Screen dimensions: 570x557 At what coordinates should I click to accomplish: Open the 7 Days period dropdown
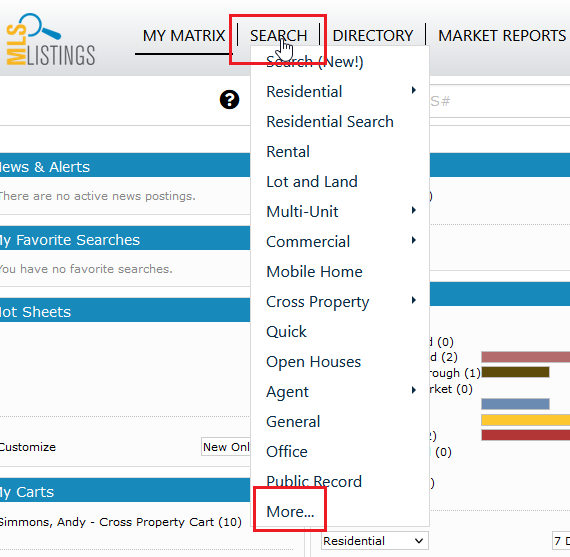click(x=561, y=541)
